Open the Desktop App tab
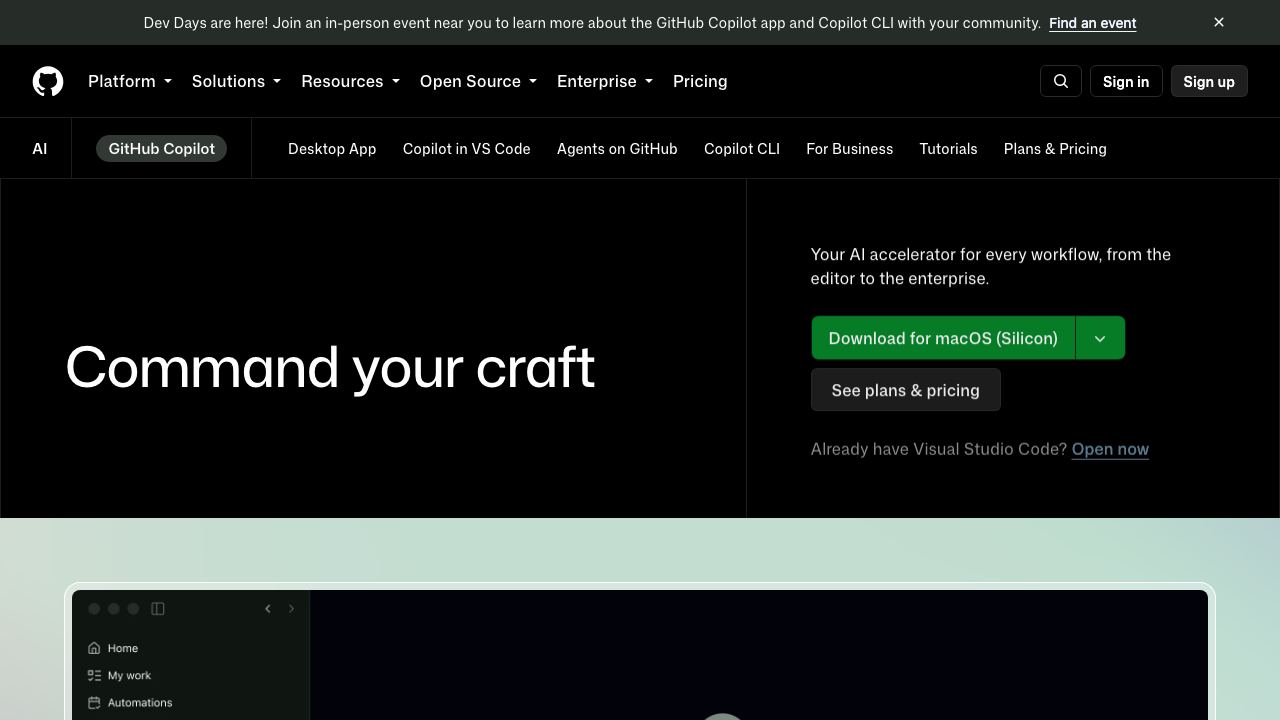Screen dimensions: 1280x720 tap(332, 148)
